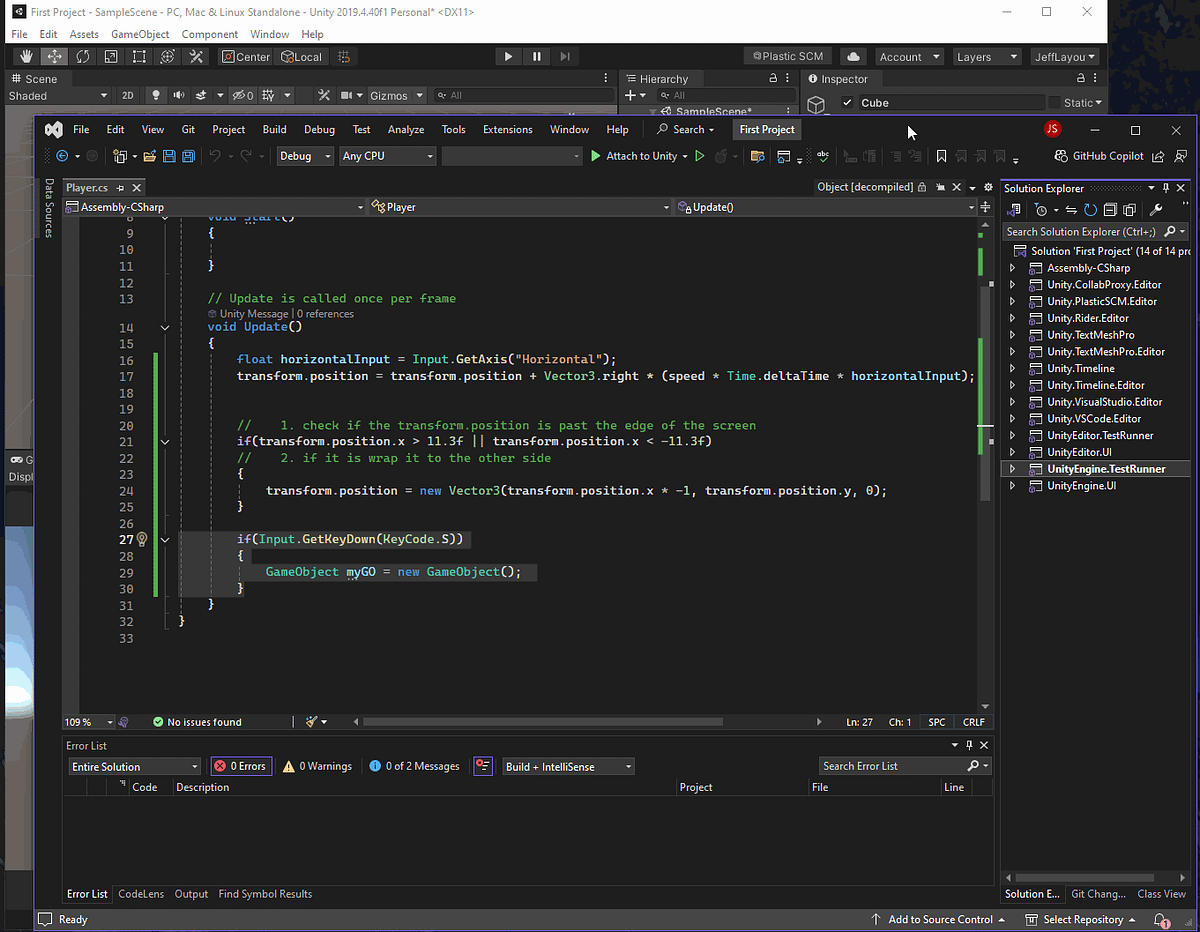Click the GitHub Copilot button

tap(1100, 156)
